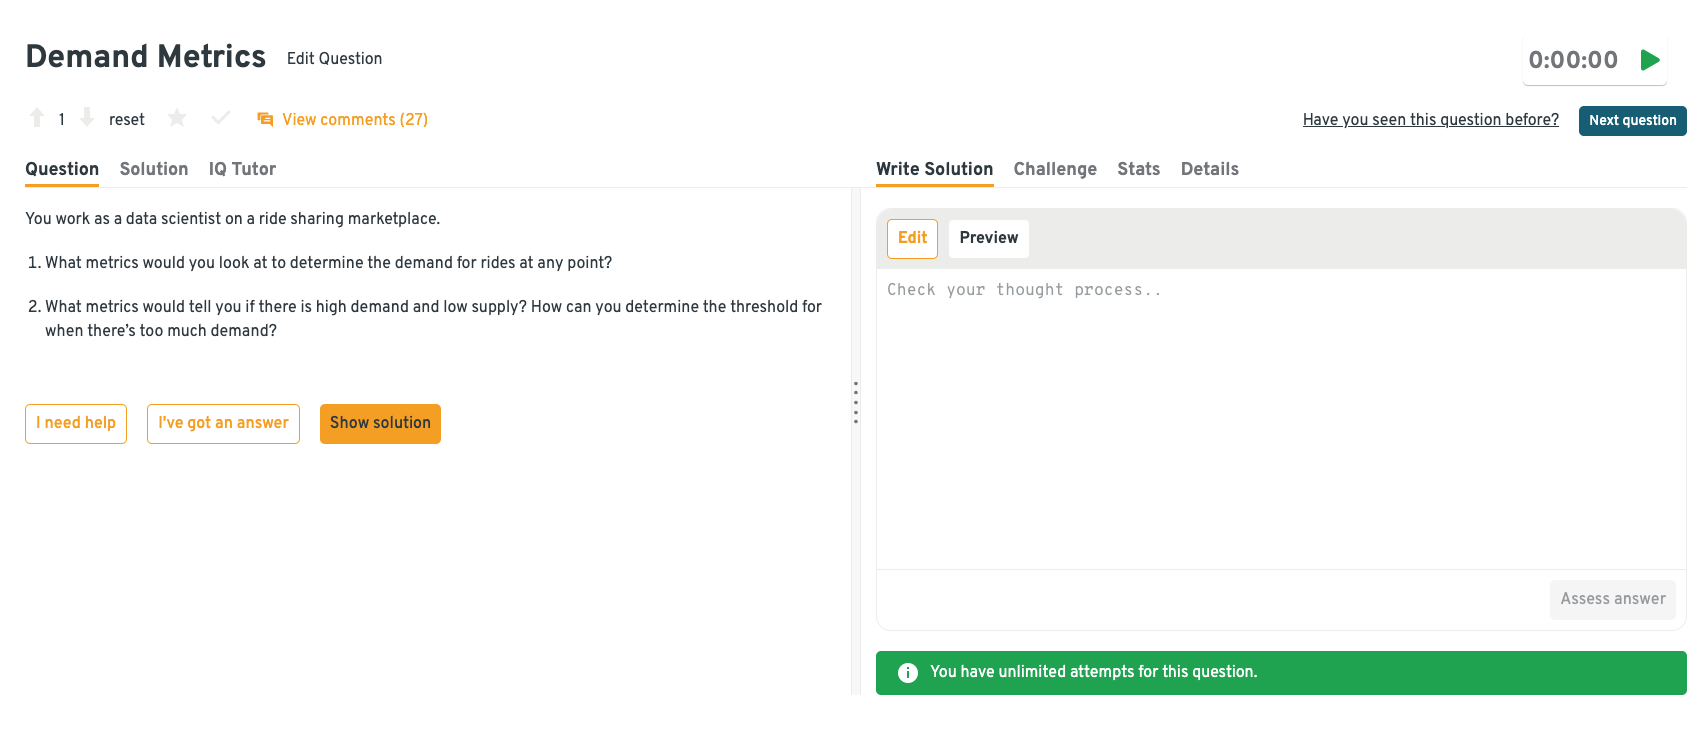The width and height of the screenshot is (1707, 738).
Task: Click the downvote arrow icon
Action: coord(87,118)
